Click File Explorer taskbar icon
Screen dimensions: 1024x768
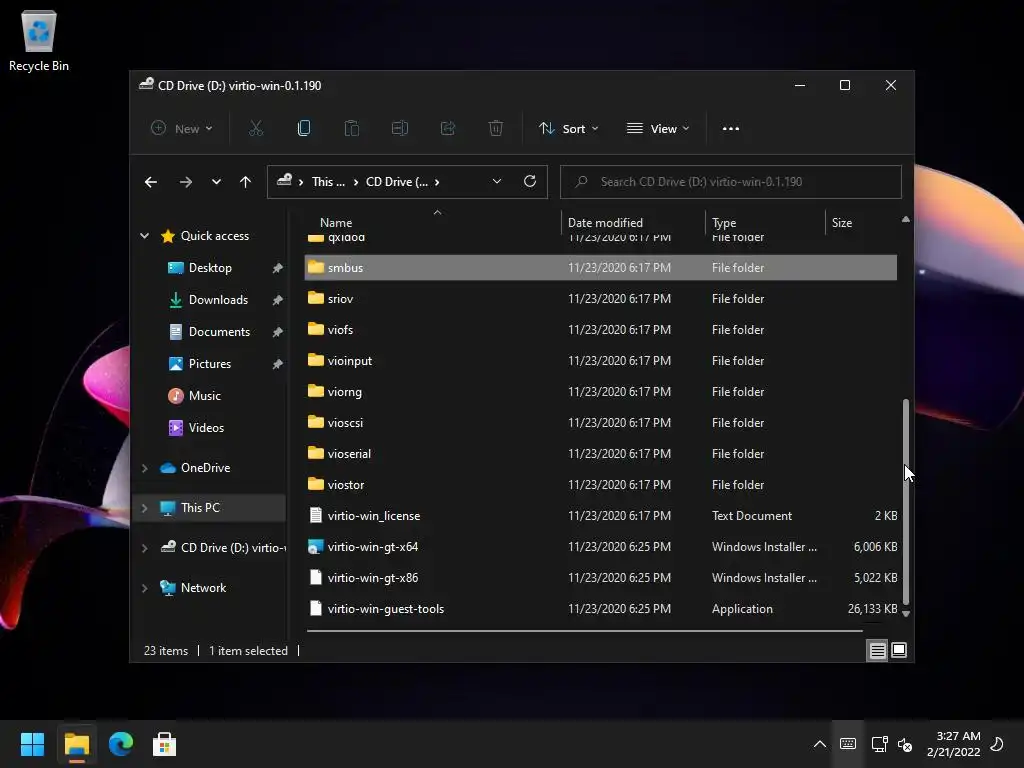(77, 744)
